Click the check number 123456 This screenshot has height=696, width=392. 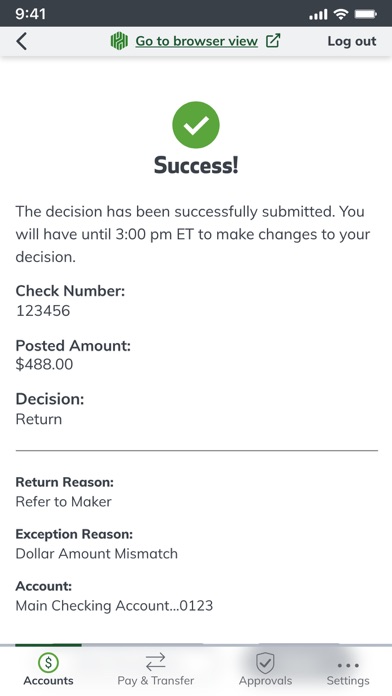click(43, 311)
